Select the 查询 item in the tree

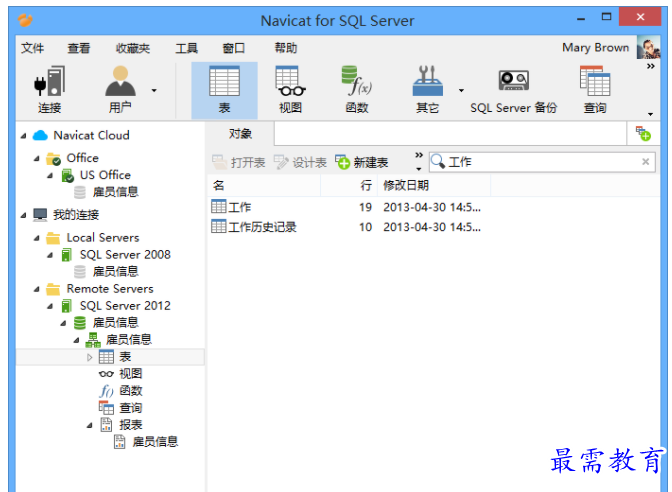coord(131,408)
